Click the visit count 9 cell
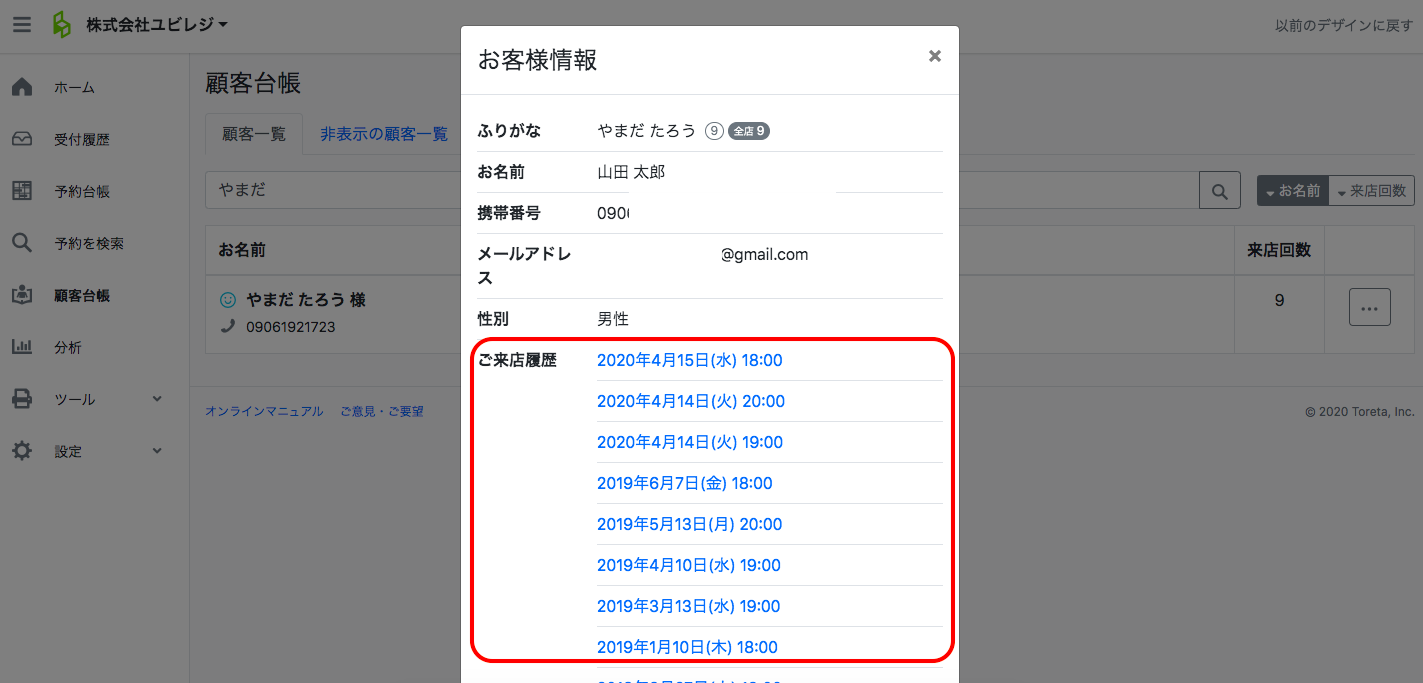Screen dimensions: 1423x683 pyautogui.click(x=1279, y=300)
